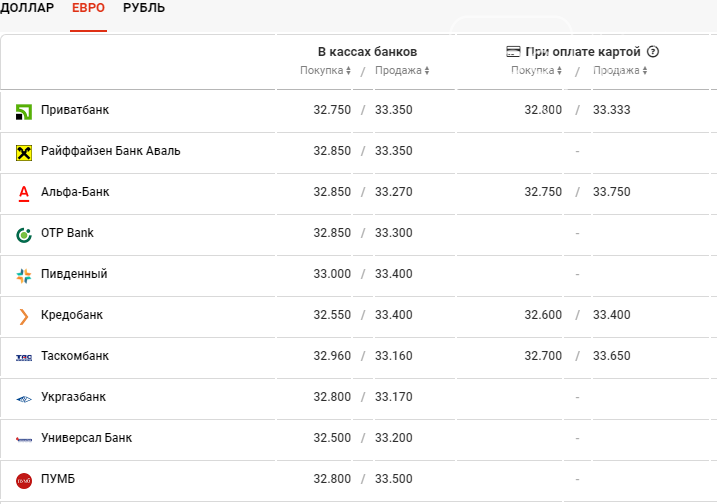
Task: Click the ПУМБ red round logo
Action: 24,481
